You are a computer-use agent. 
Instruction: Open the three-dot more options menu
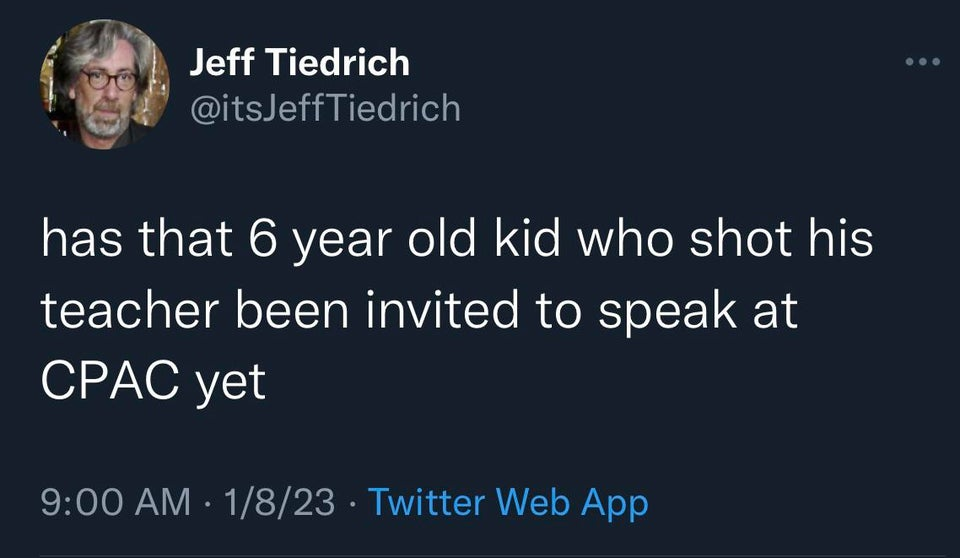click(923, 61)
